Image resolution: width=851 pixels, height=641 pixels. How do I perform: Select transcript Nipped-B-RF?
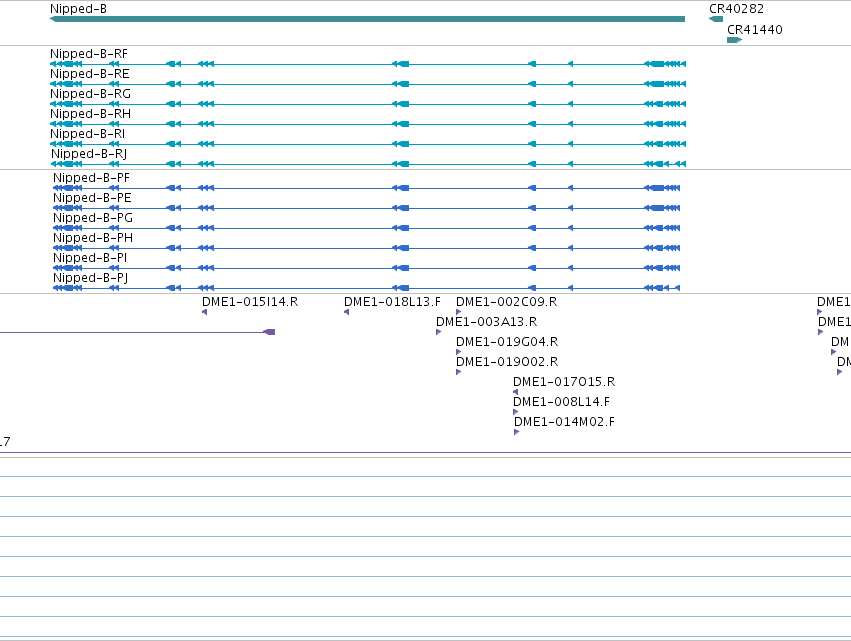pyautogui.click(x=368, y=64)
